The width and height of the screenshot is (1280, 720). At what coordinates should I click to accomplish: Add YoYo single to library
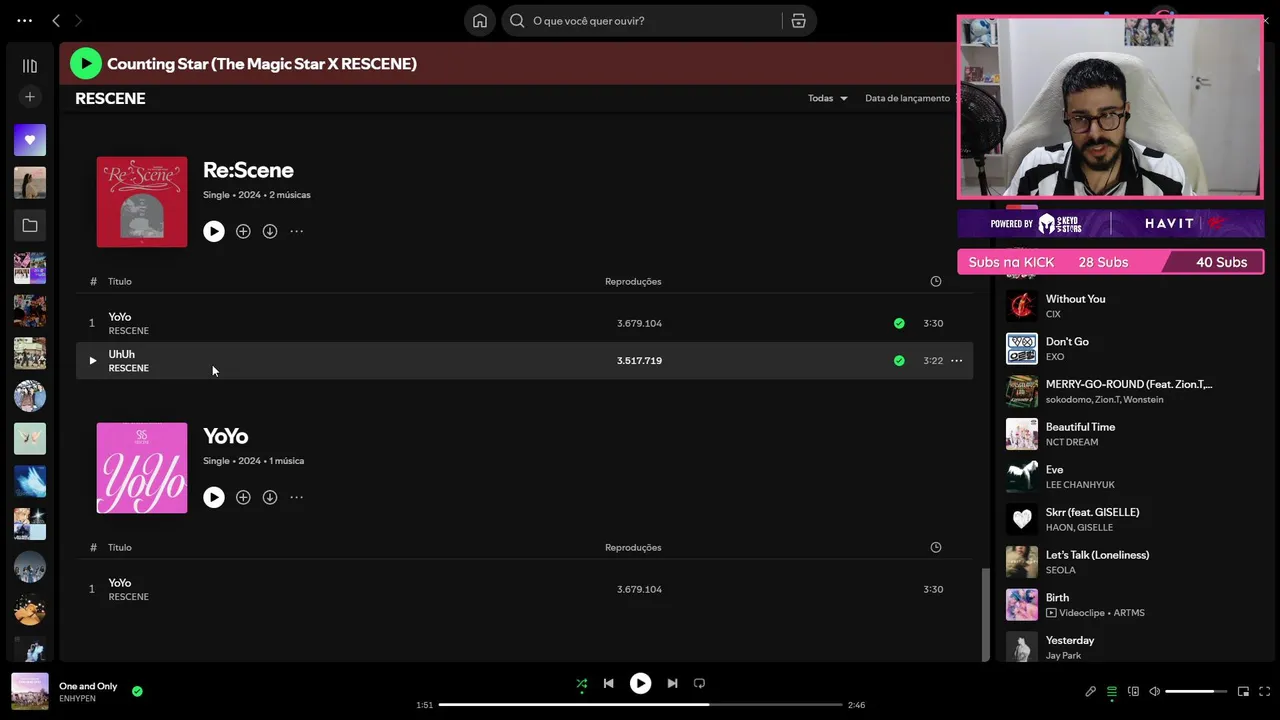243,497
